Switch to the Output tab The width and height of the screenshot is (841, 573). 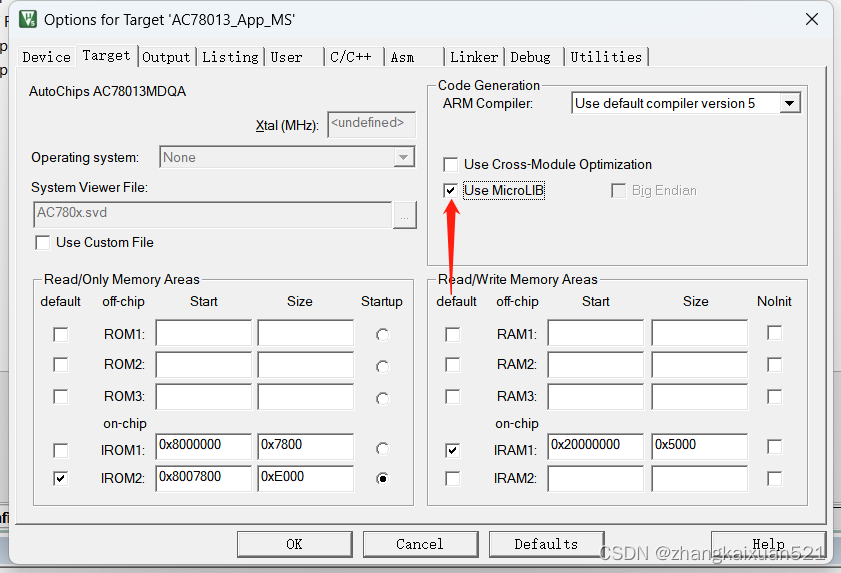166,57
